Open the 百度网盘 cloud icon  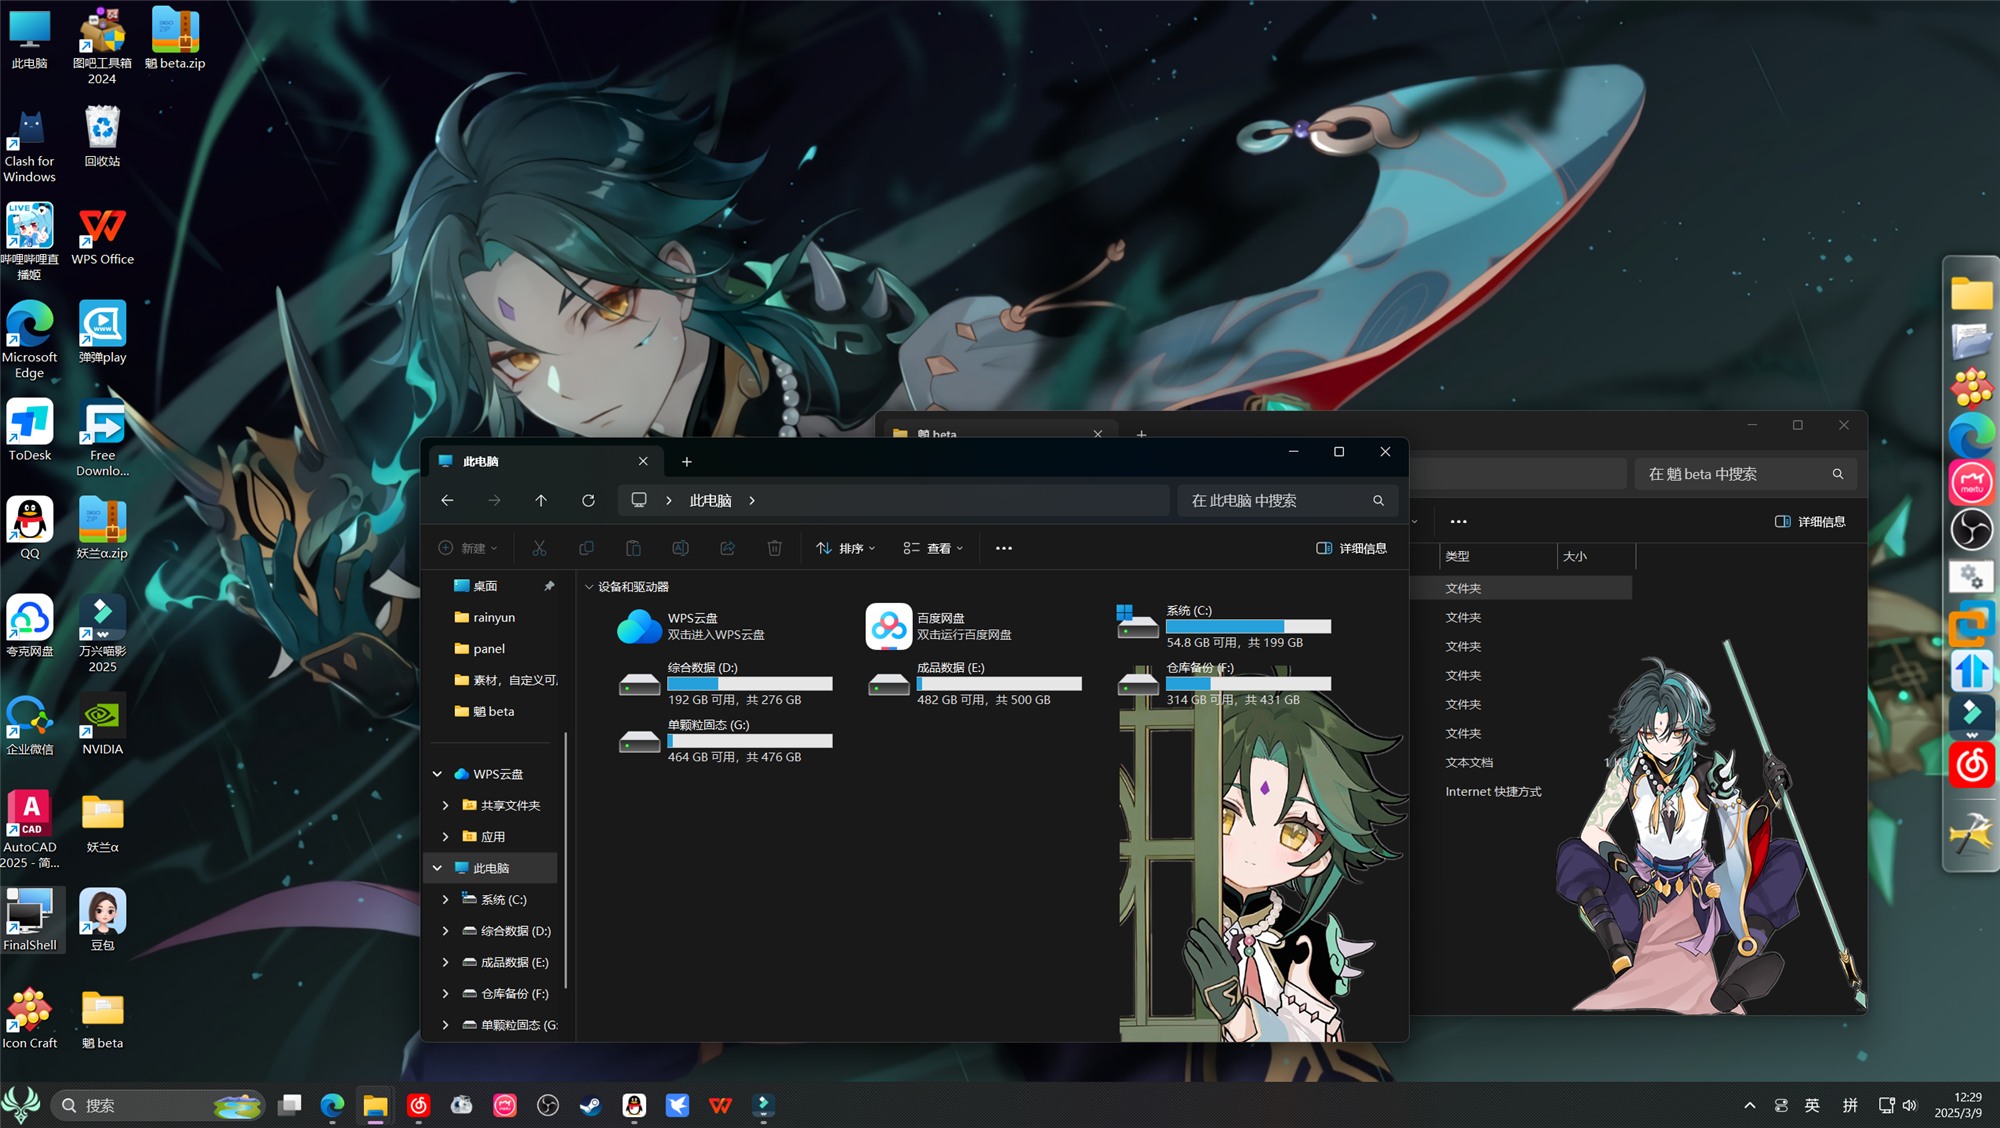pyautogui.click(x=888, y=626)
